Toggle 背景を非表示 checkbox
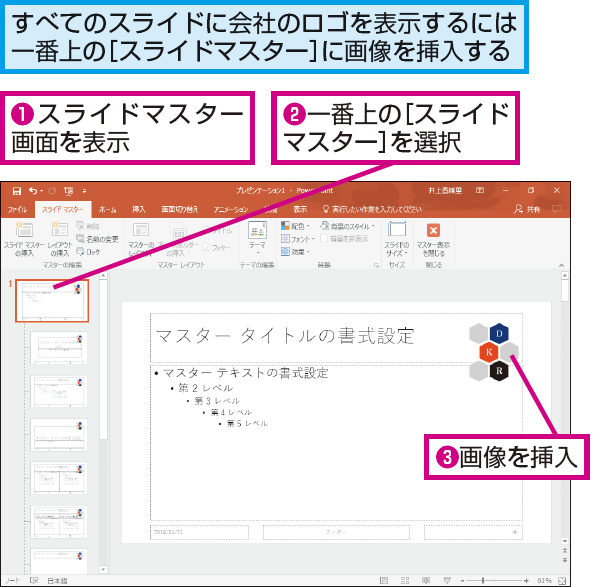Viewport: 600px width, 587px height. tap(344, 239)
